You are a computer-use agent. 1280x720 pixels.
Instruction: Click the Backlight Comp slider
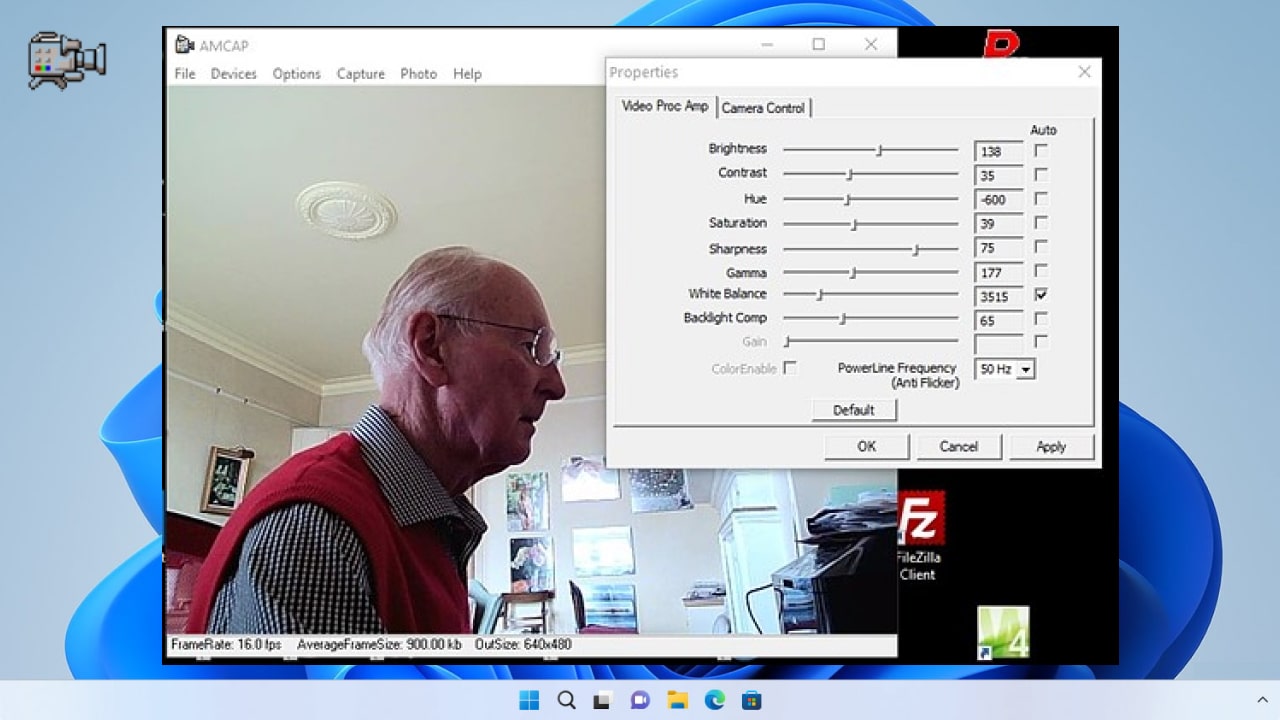870,319
